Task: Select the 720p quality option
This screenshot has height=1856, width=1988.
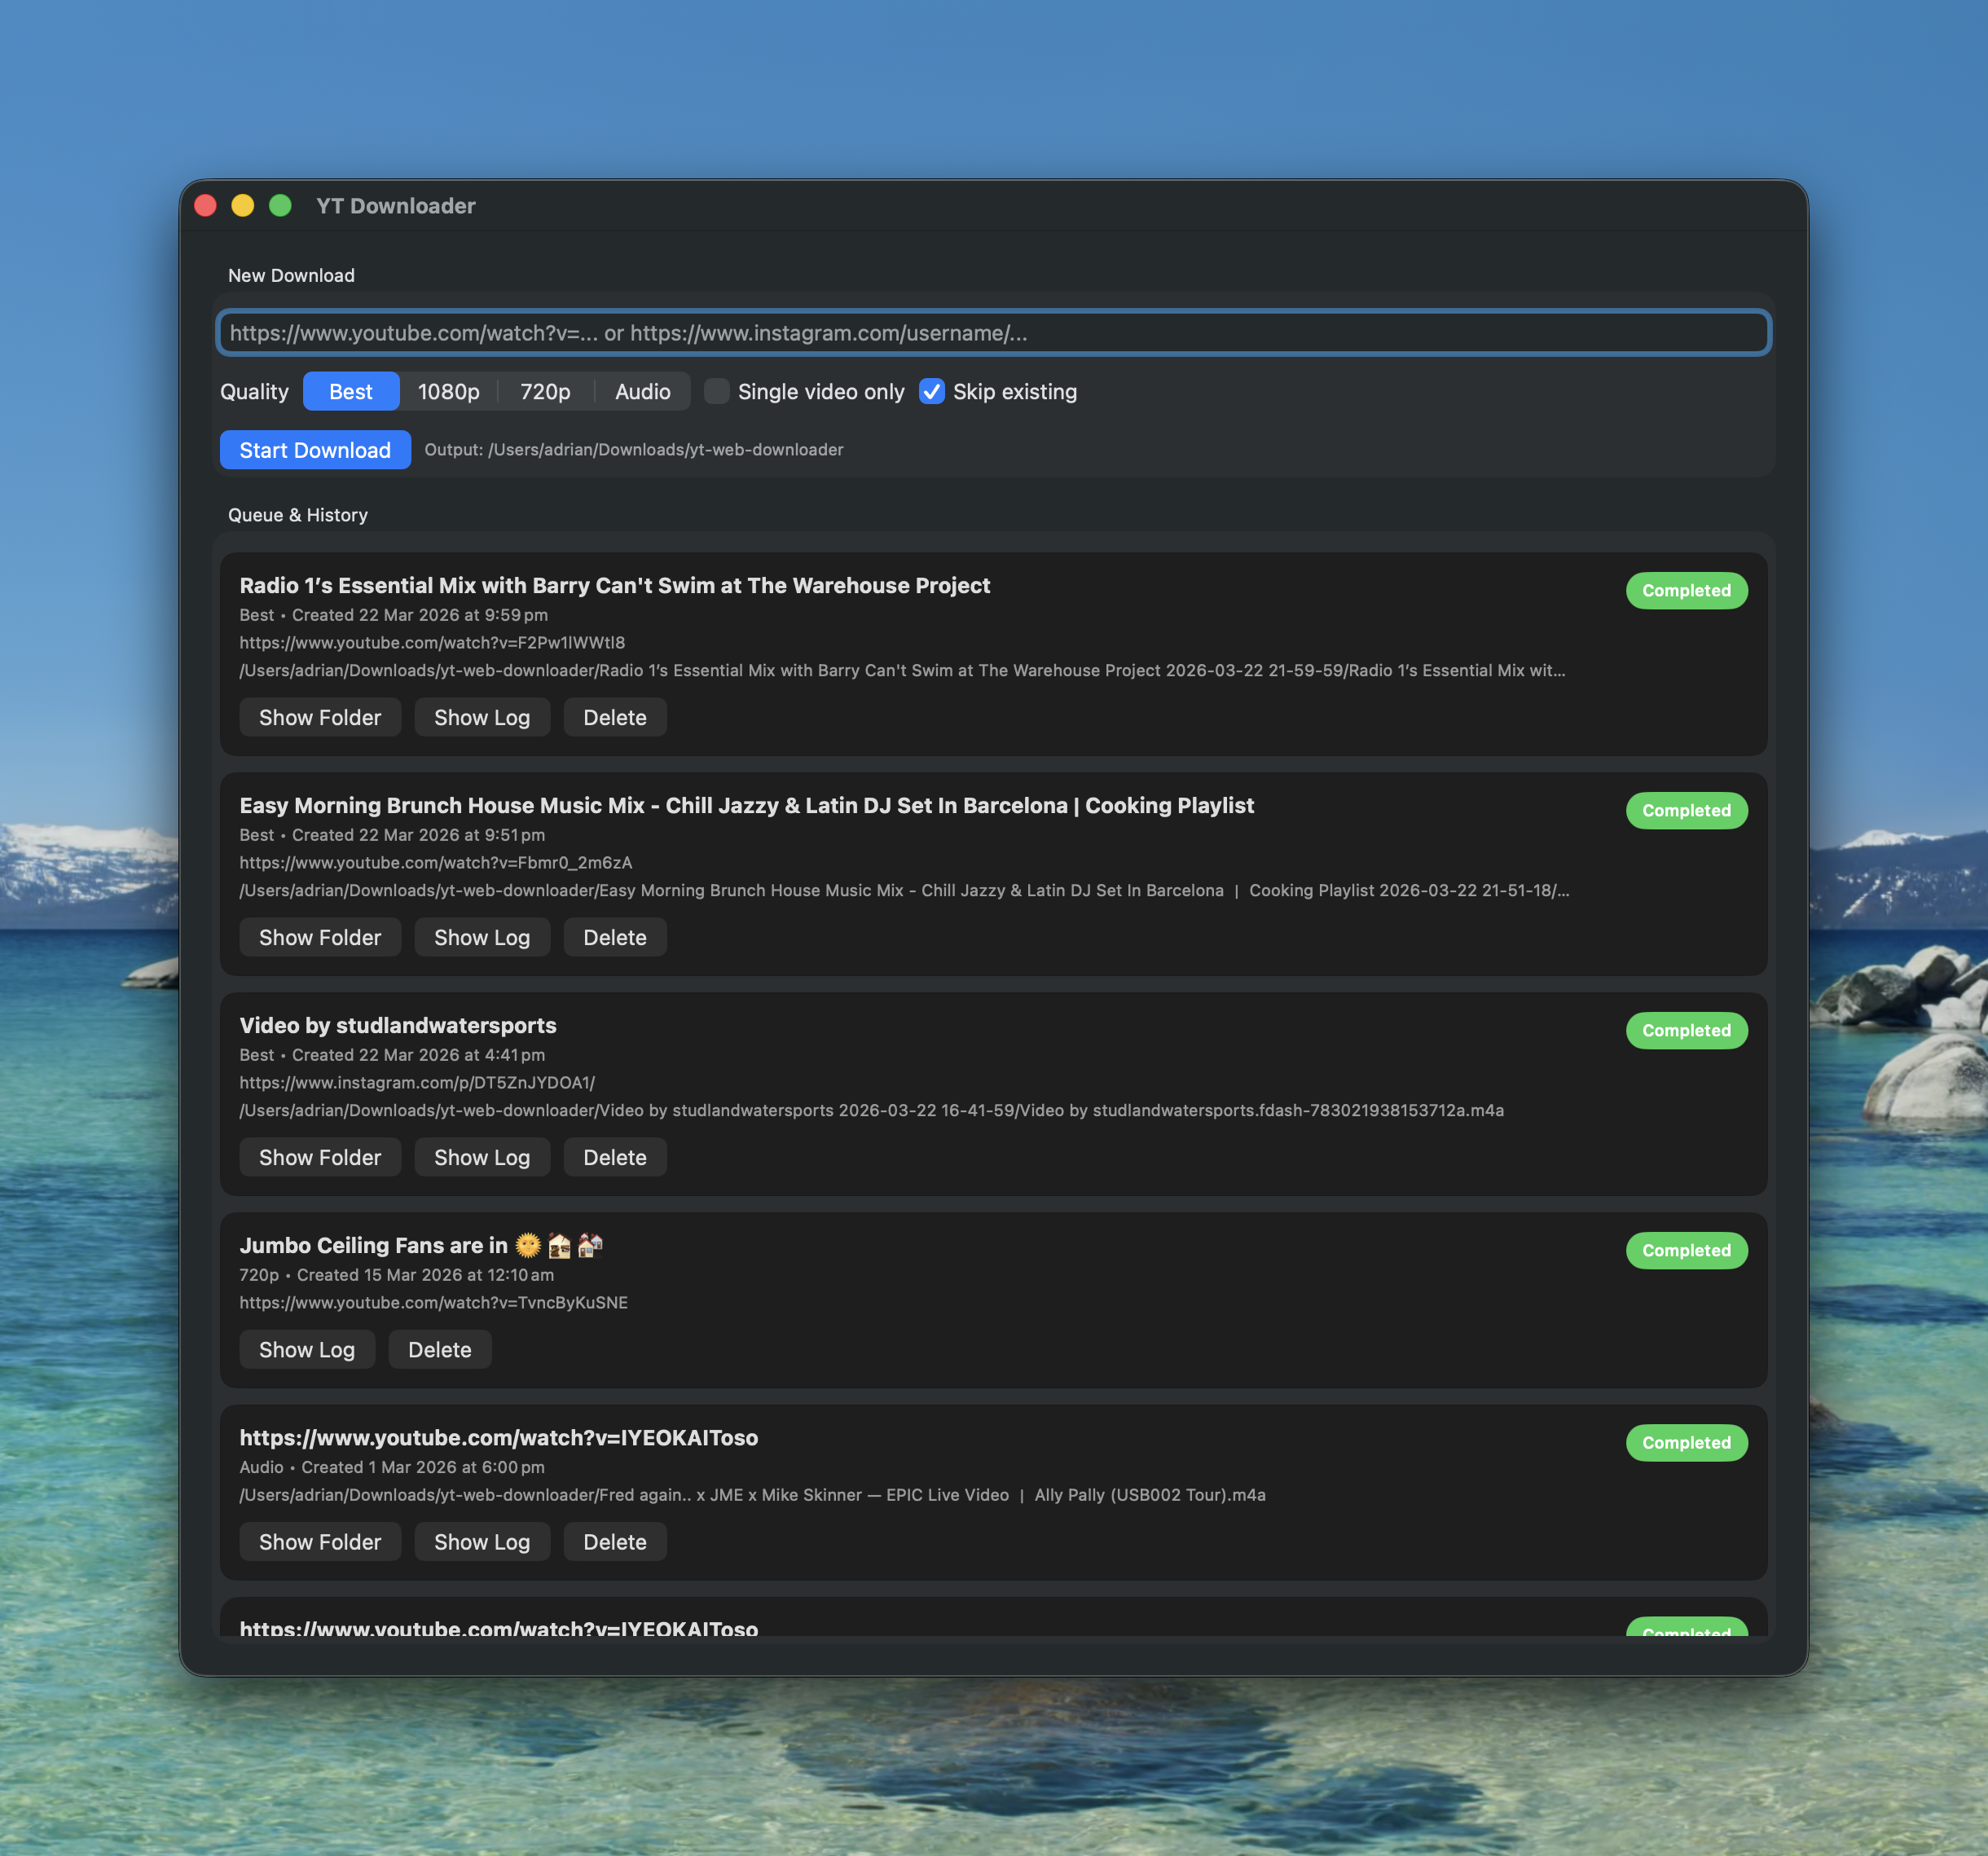Action: tap(544, 391)
